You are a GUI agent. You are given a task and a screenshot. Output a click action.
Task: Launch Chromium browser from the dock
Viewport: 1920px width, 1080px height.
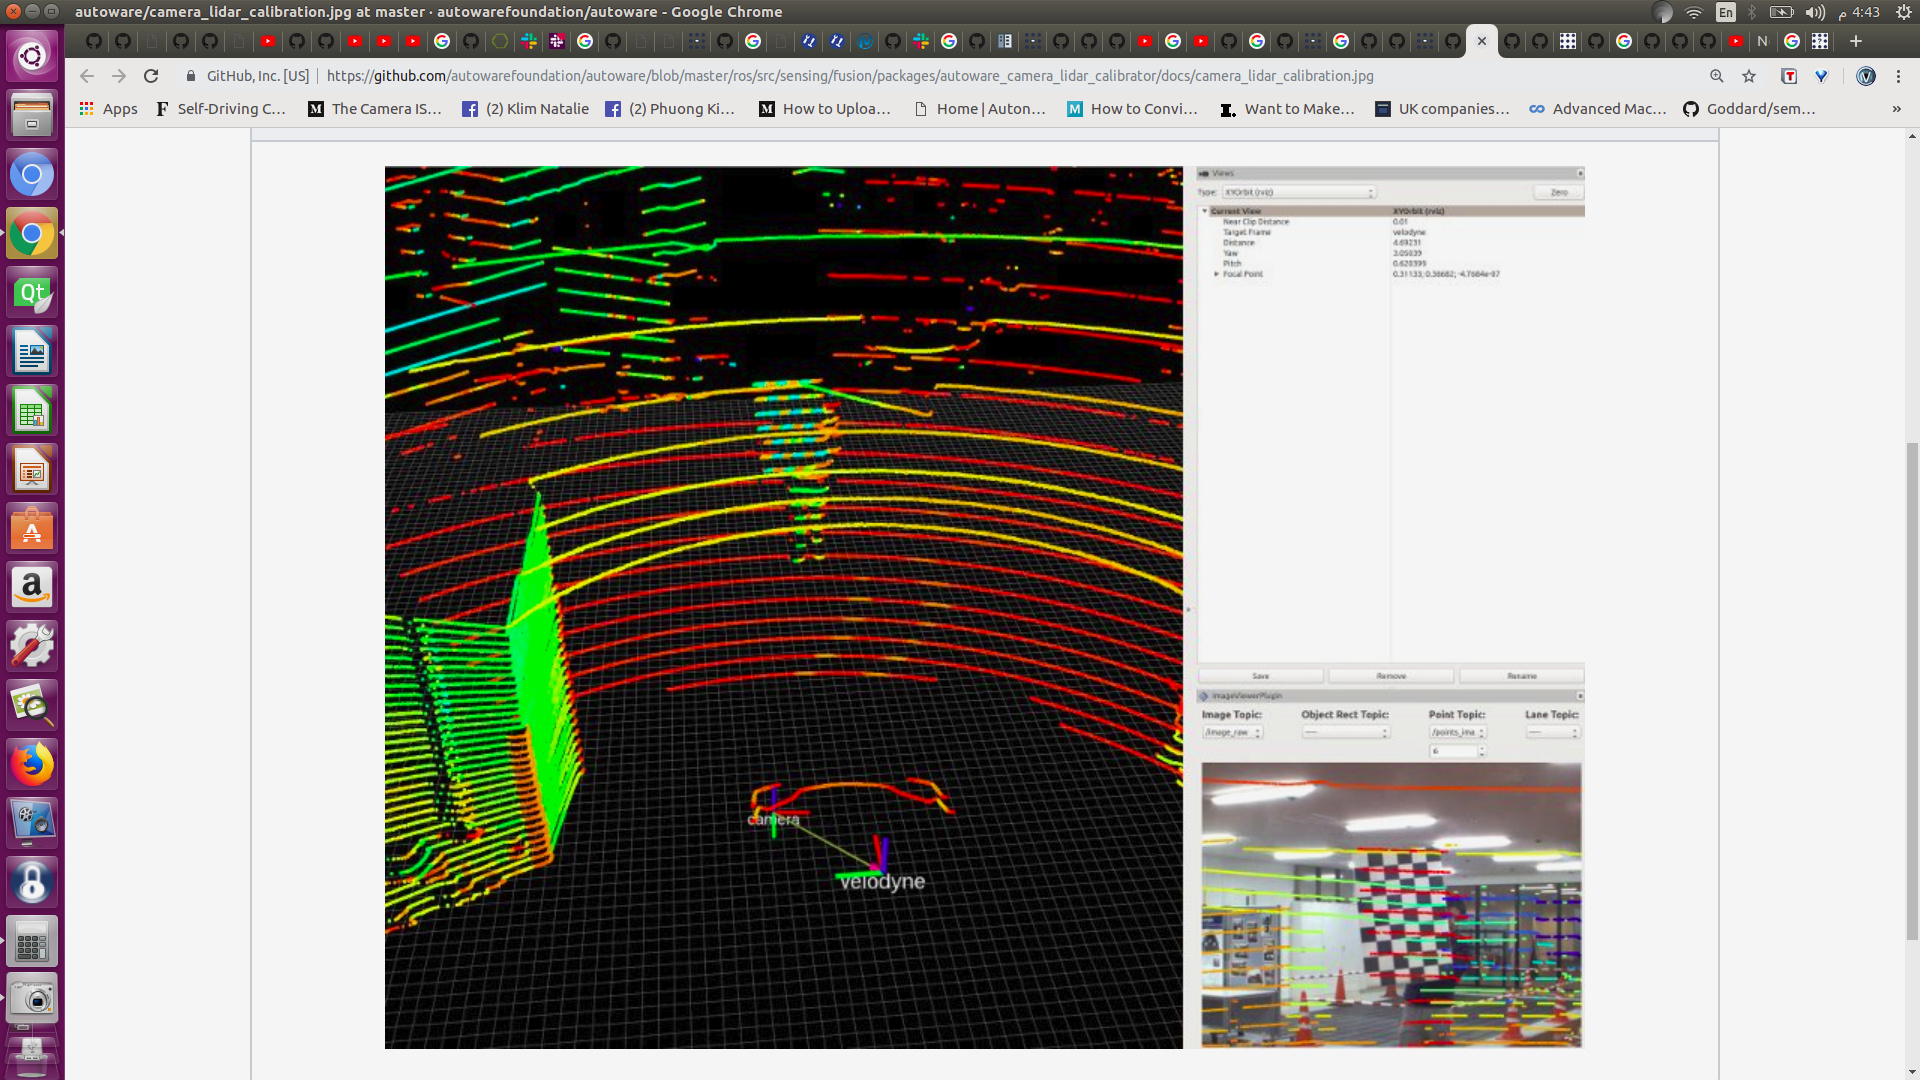[32, 175]
